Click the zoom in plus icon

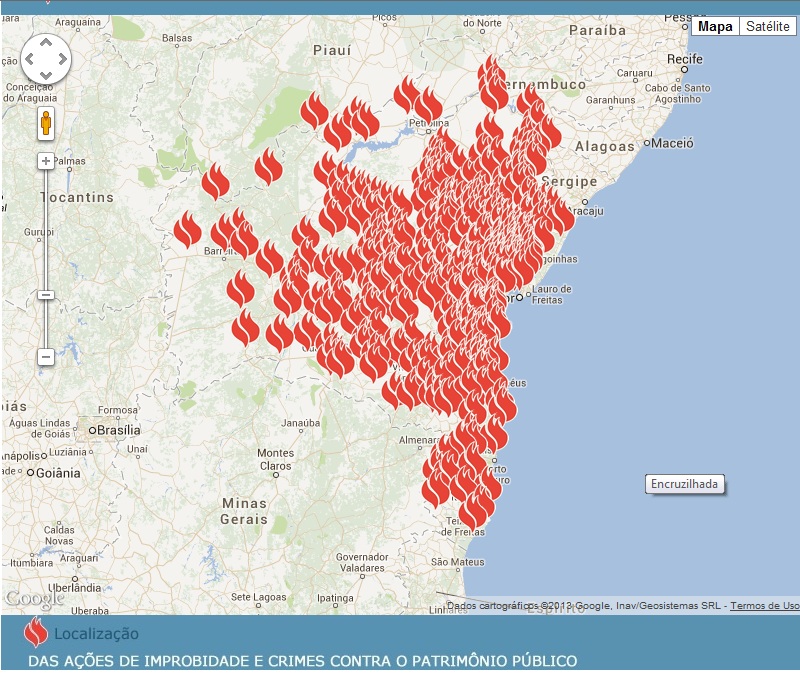[x=45, y=159]
